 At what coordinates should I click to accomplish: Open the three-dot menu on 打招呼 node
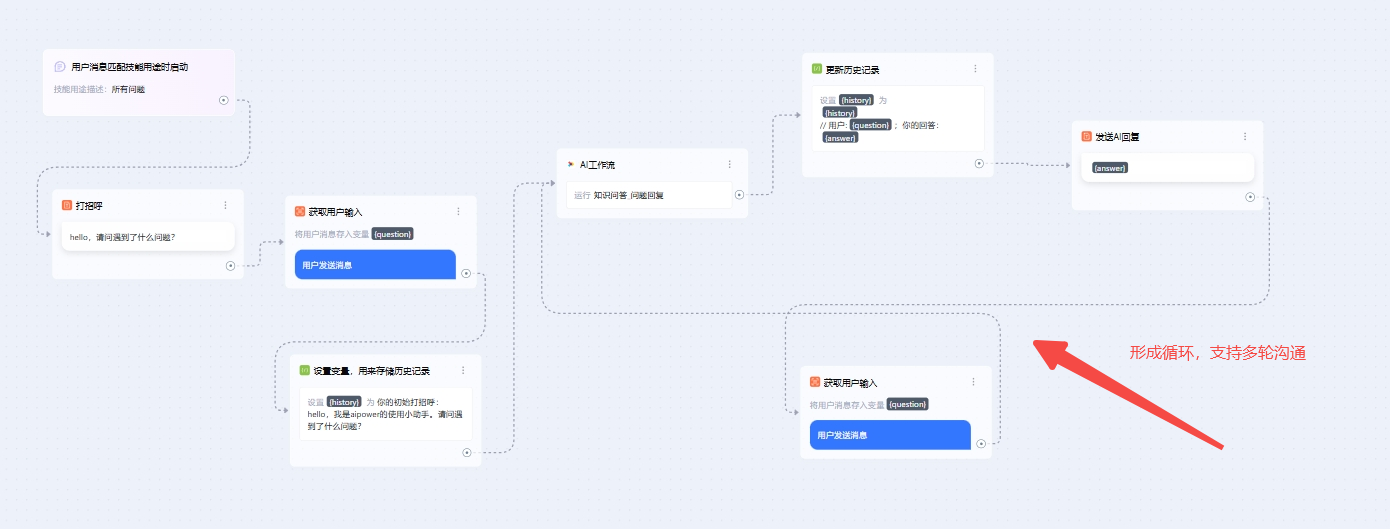click(225, 205)
